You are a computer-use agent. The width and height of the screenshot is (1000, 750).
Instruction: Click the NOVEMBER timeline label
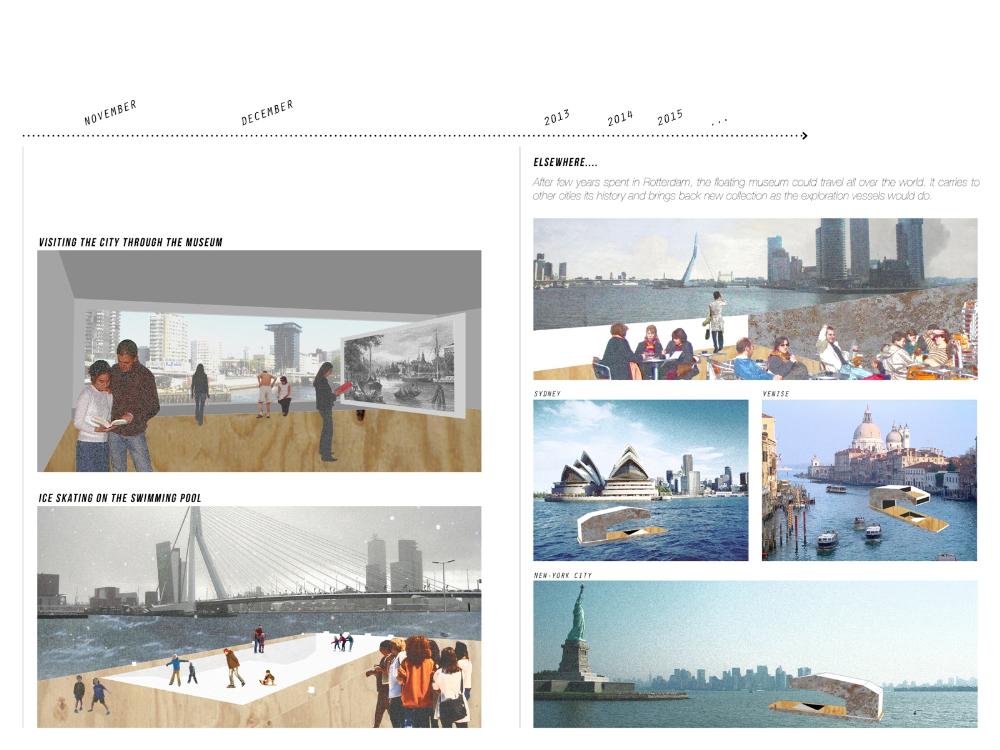pos(110,112)
